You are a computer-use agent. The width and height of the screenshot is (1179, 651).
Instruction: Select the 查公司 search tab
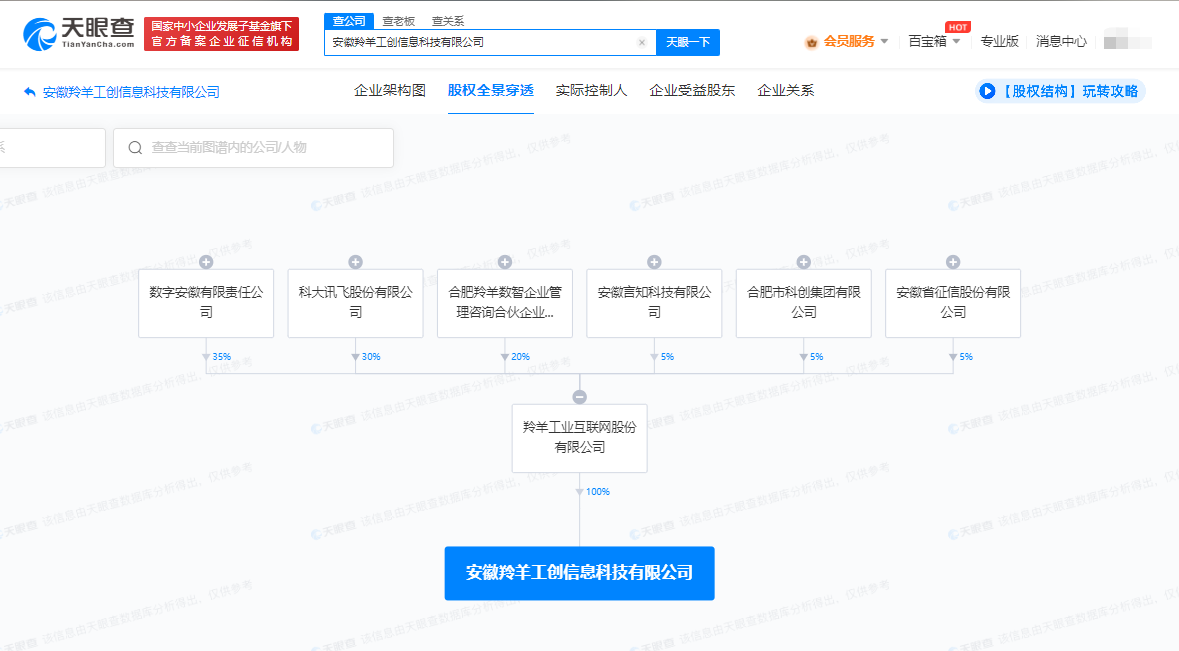pyautogui.click(x=349, y=21)
